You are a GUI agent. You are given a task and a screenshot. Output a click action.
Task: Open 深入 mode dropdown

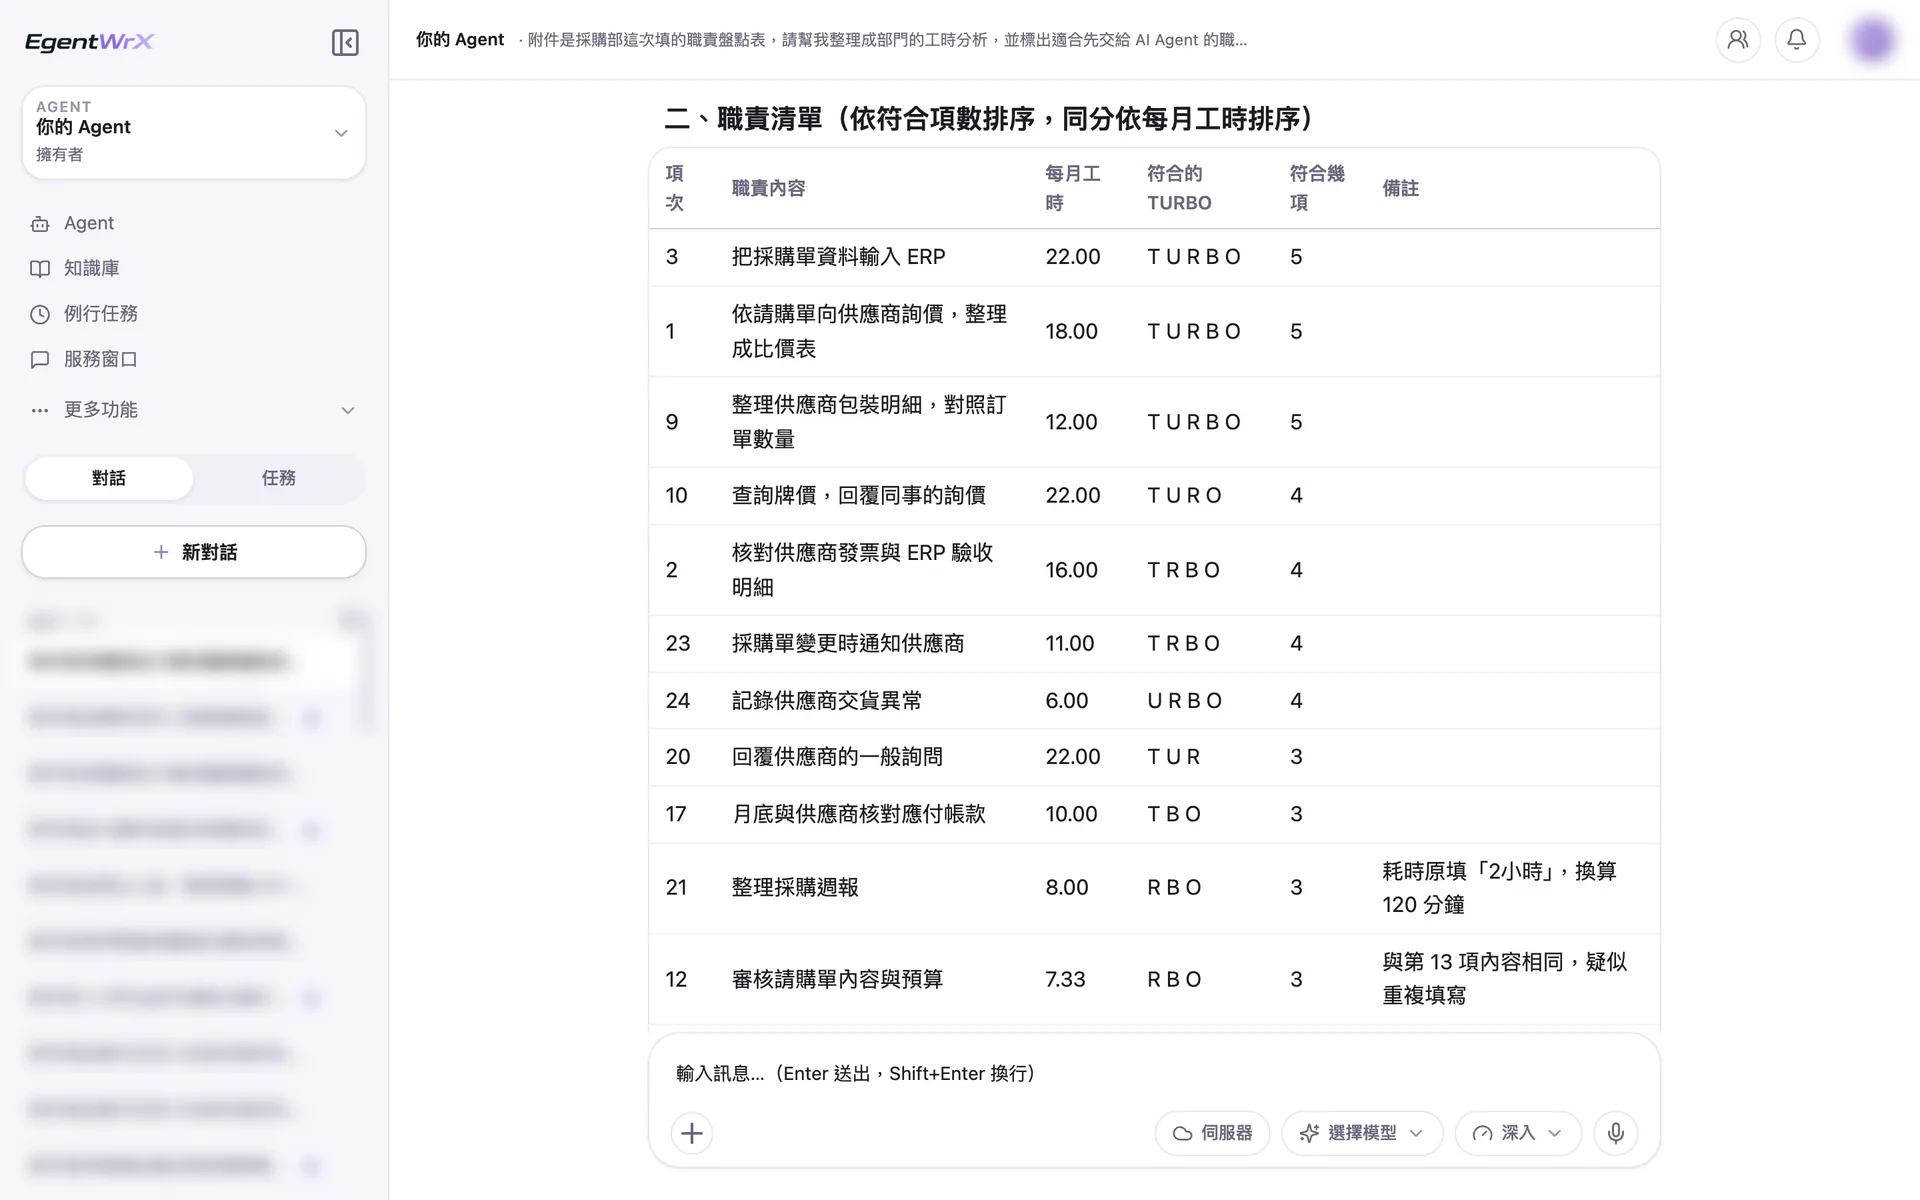tap(1518, 1133)
